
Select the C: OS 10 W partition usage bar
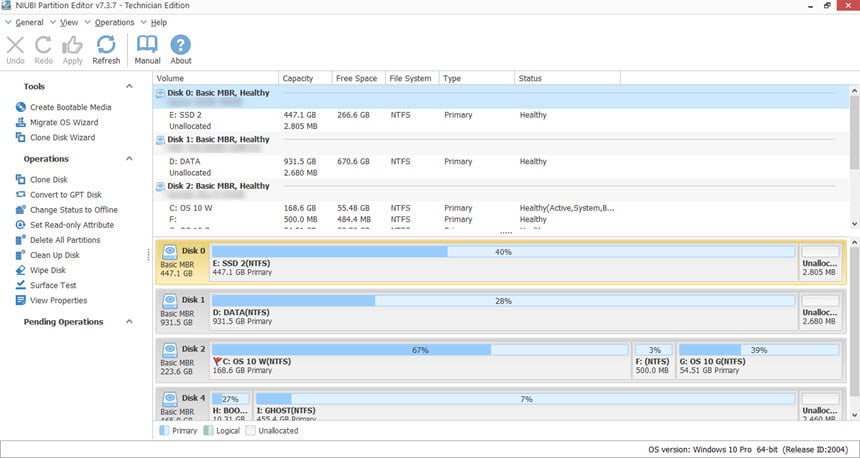click(420, 350)
